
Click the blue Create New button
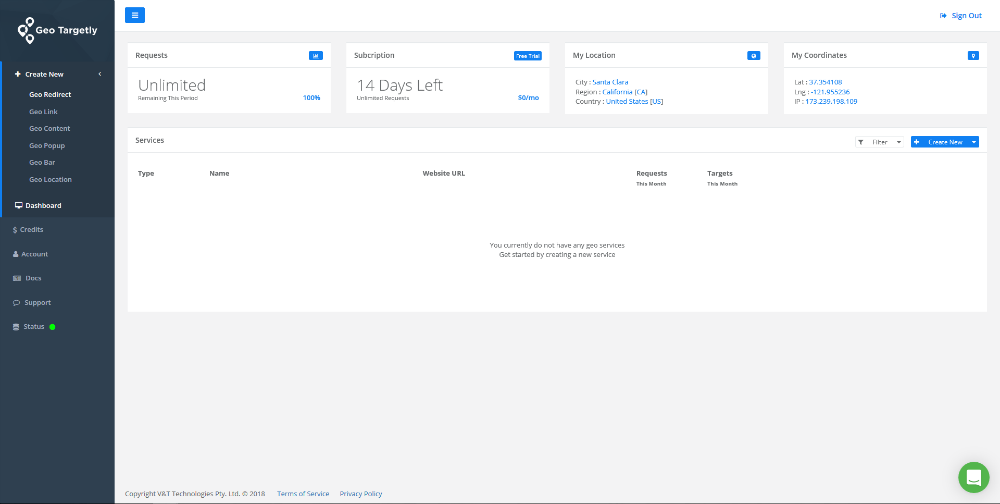[x=940, y=142]
